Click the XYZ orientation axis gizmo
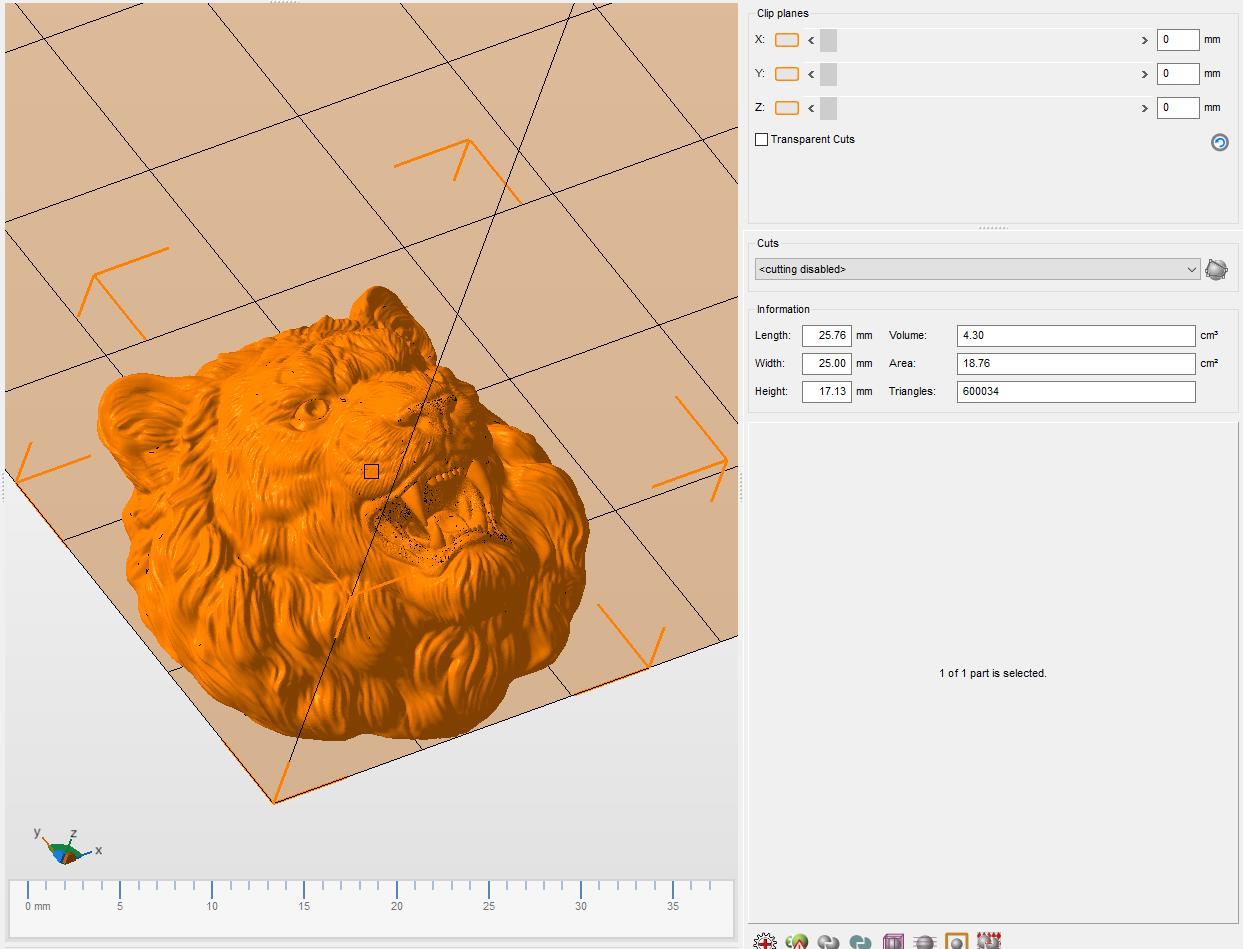The height and width of the screenshot is (949, 1243). click(67, 848)
